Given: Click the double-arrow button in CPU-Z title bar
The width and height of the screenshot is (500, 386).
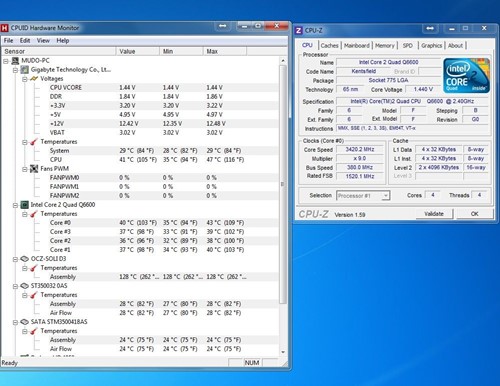Looking at the screenshot, I should pos(430,29).
